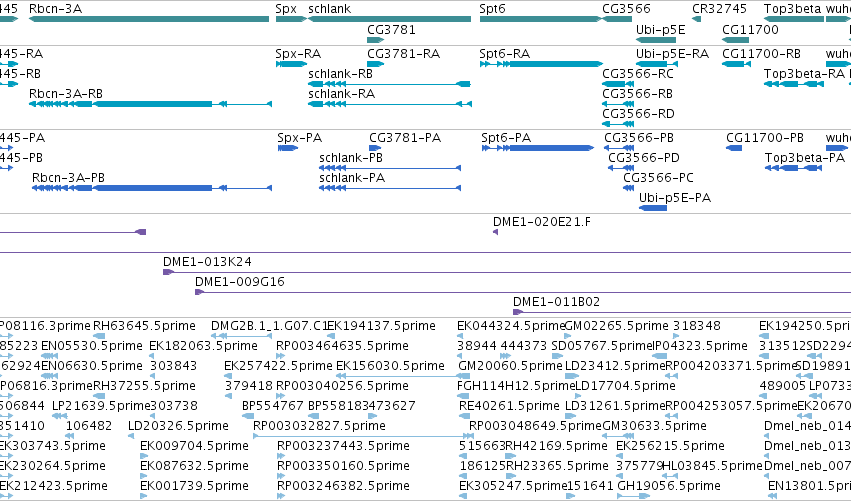The image size is (851, 501).
Task: Click the Spt6-PA protein label
Action: coord(506,138)
